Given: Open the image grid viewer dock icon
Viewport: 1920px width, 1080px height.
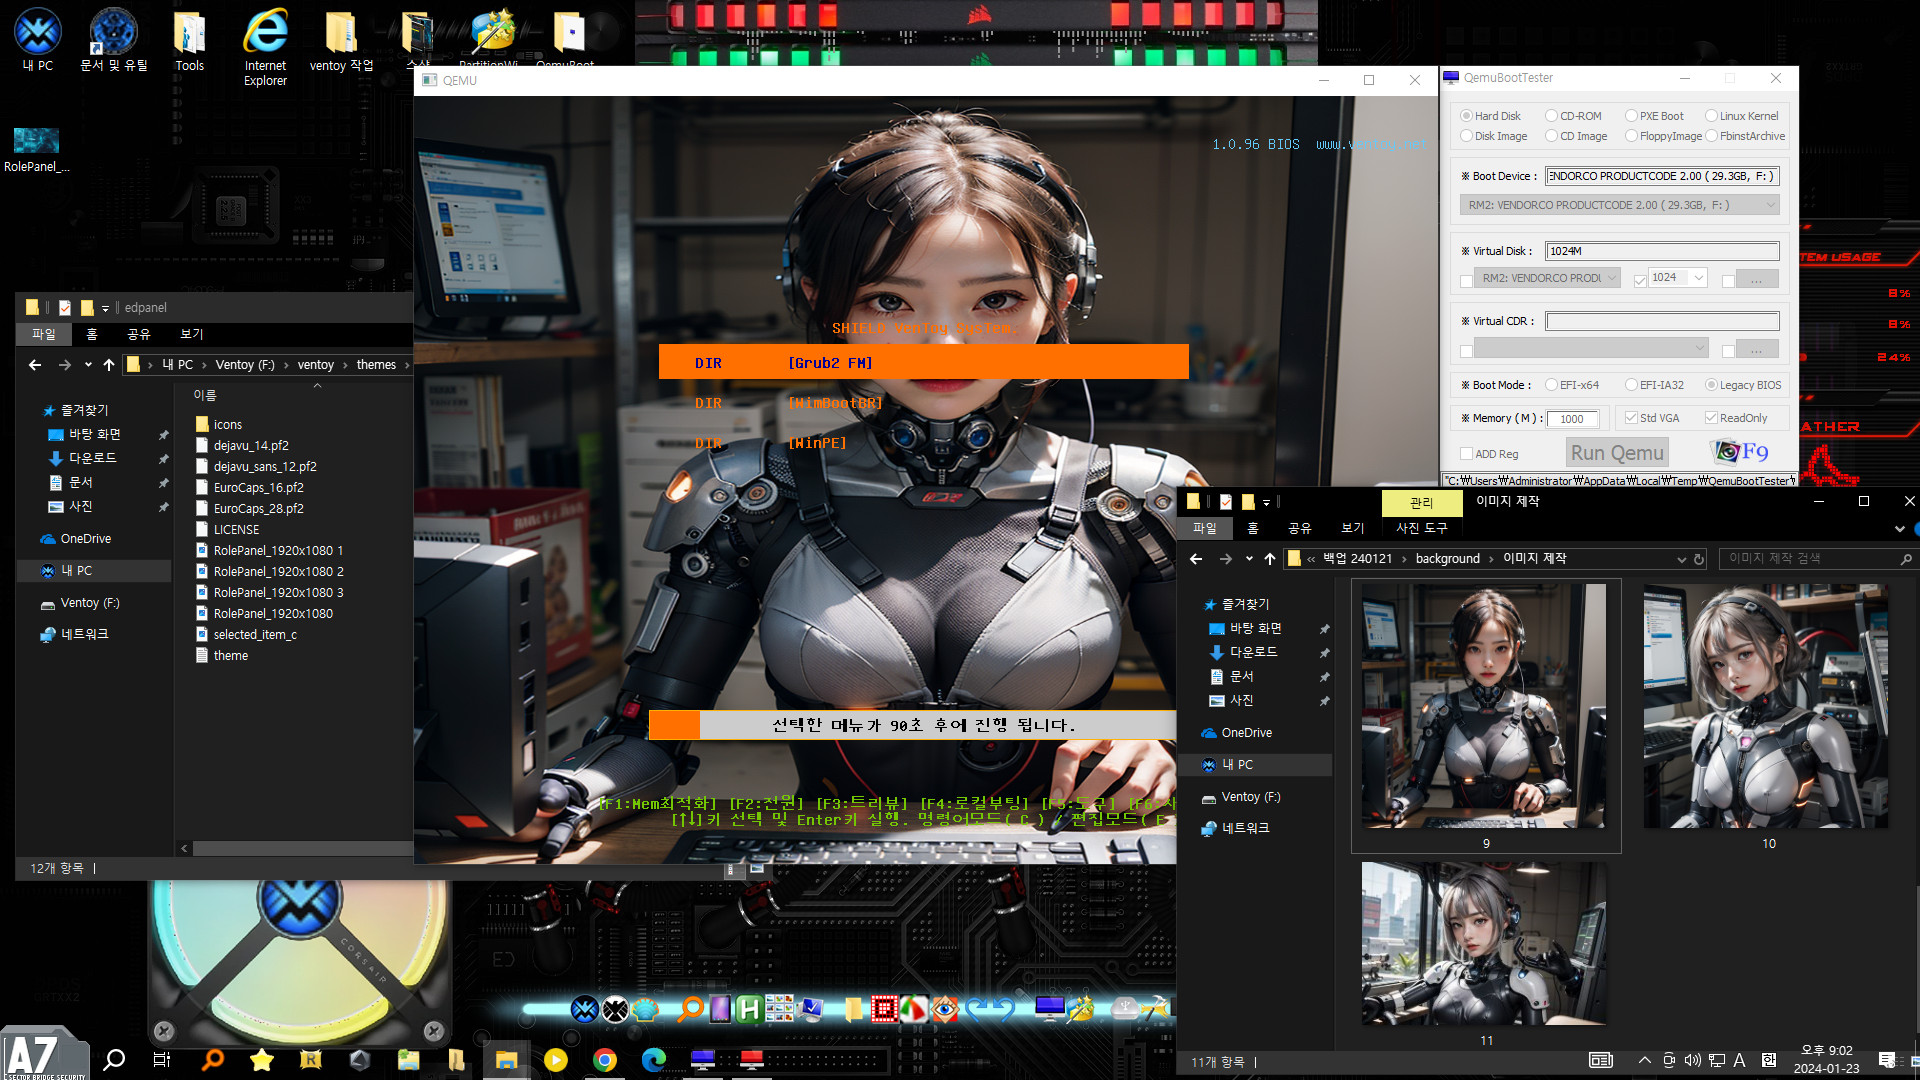Looking at the screenshot, I should 779,1008.
